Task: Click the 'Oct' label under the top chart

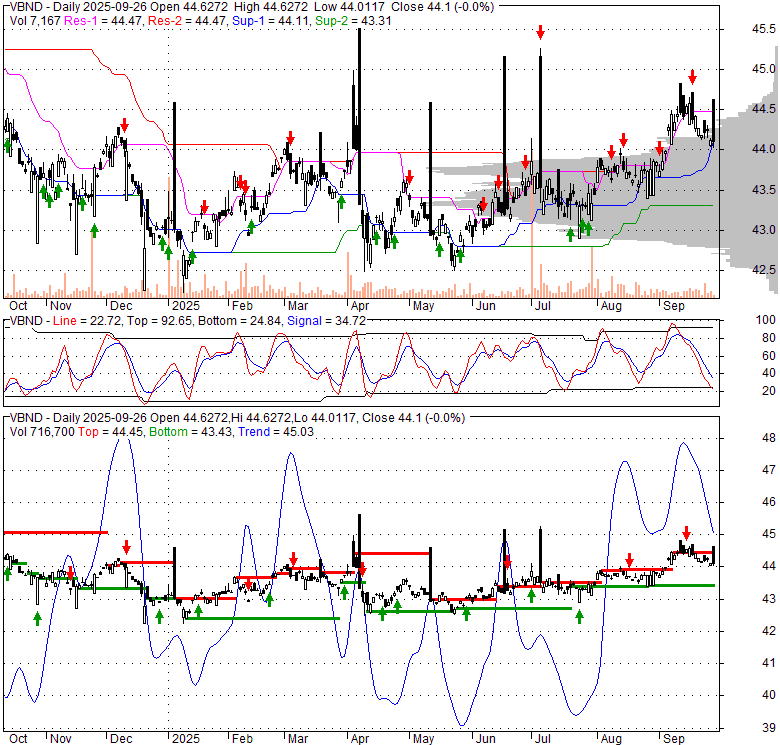Action: pos(18,306)
